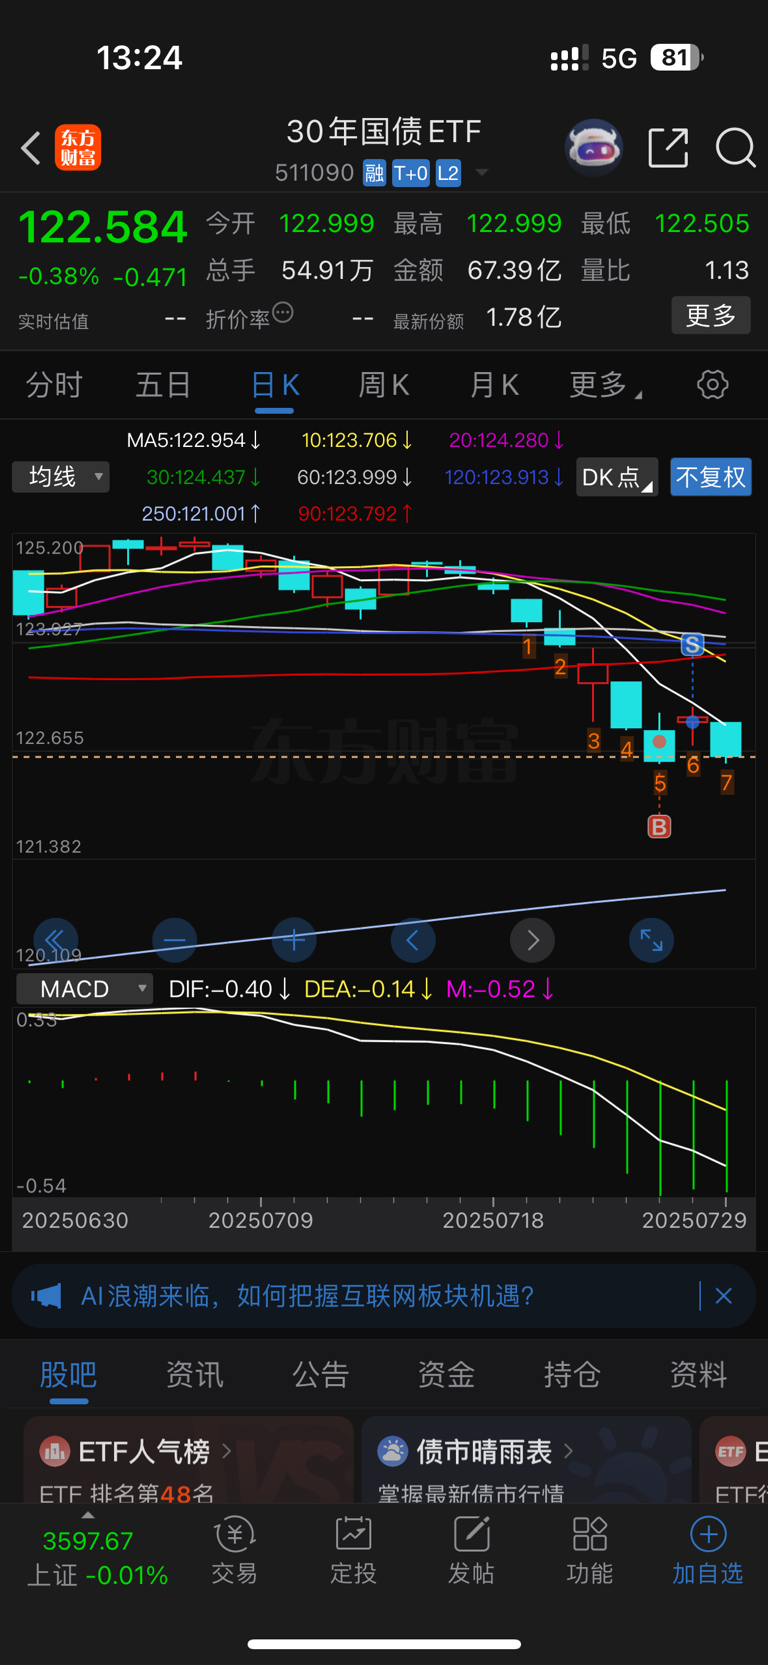
Task: Tap the 最新份额 1.78亿 value
Action: point(477,319)
